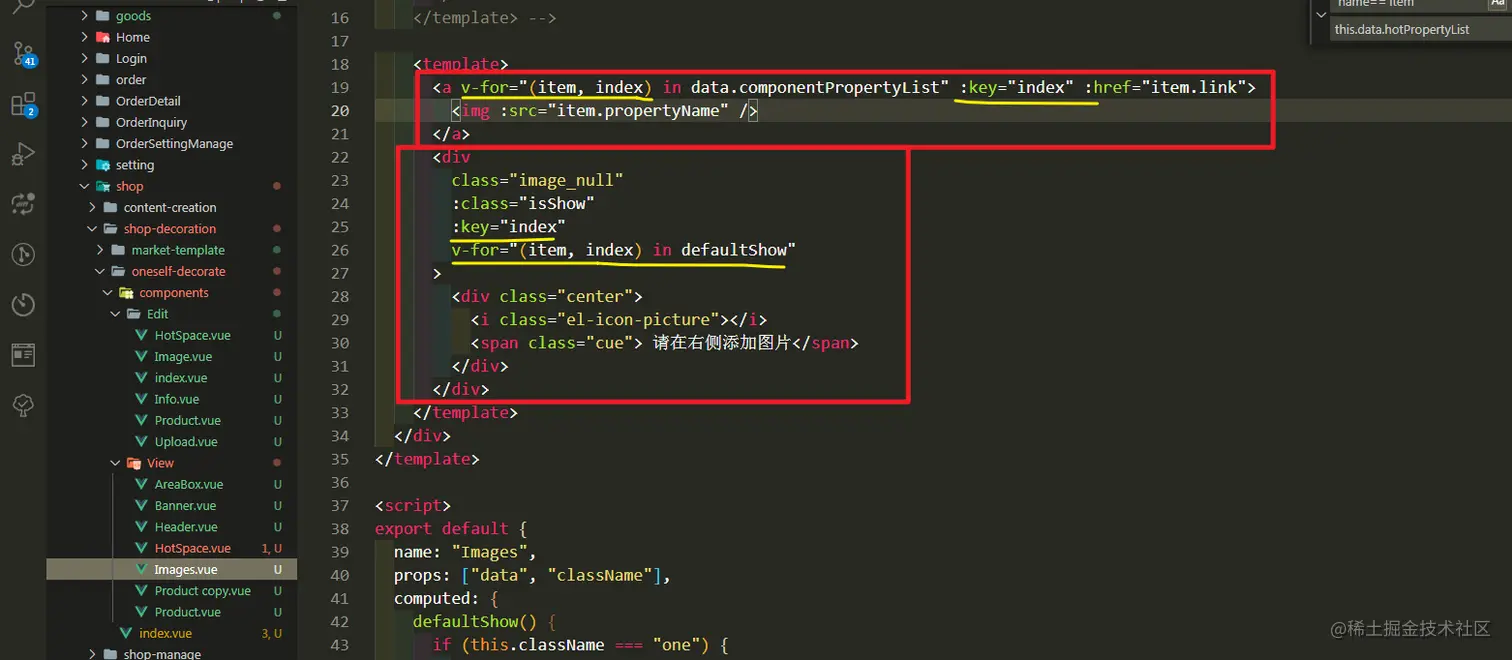
Task: Click image_null class value on line 23
Action: coord(566,180)
